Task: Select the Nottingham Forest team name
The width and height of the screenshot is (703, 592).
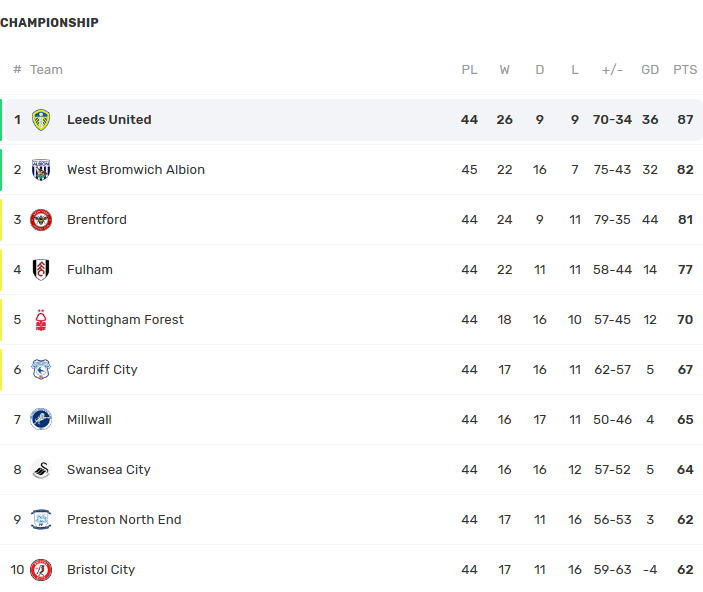Action: 125,320
